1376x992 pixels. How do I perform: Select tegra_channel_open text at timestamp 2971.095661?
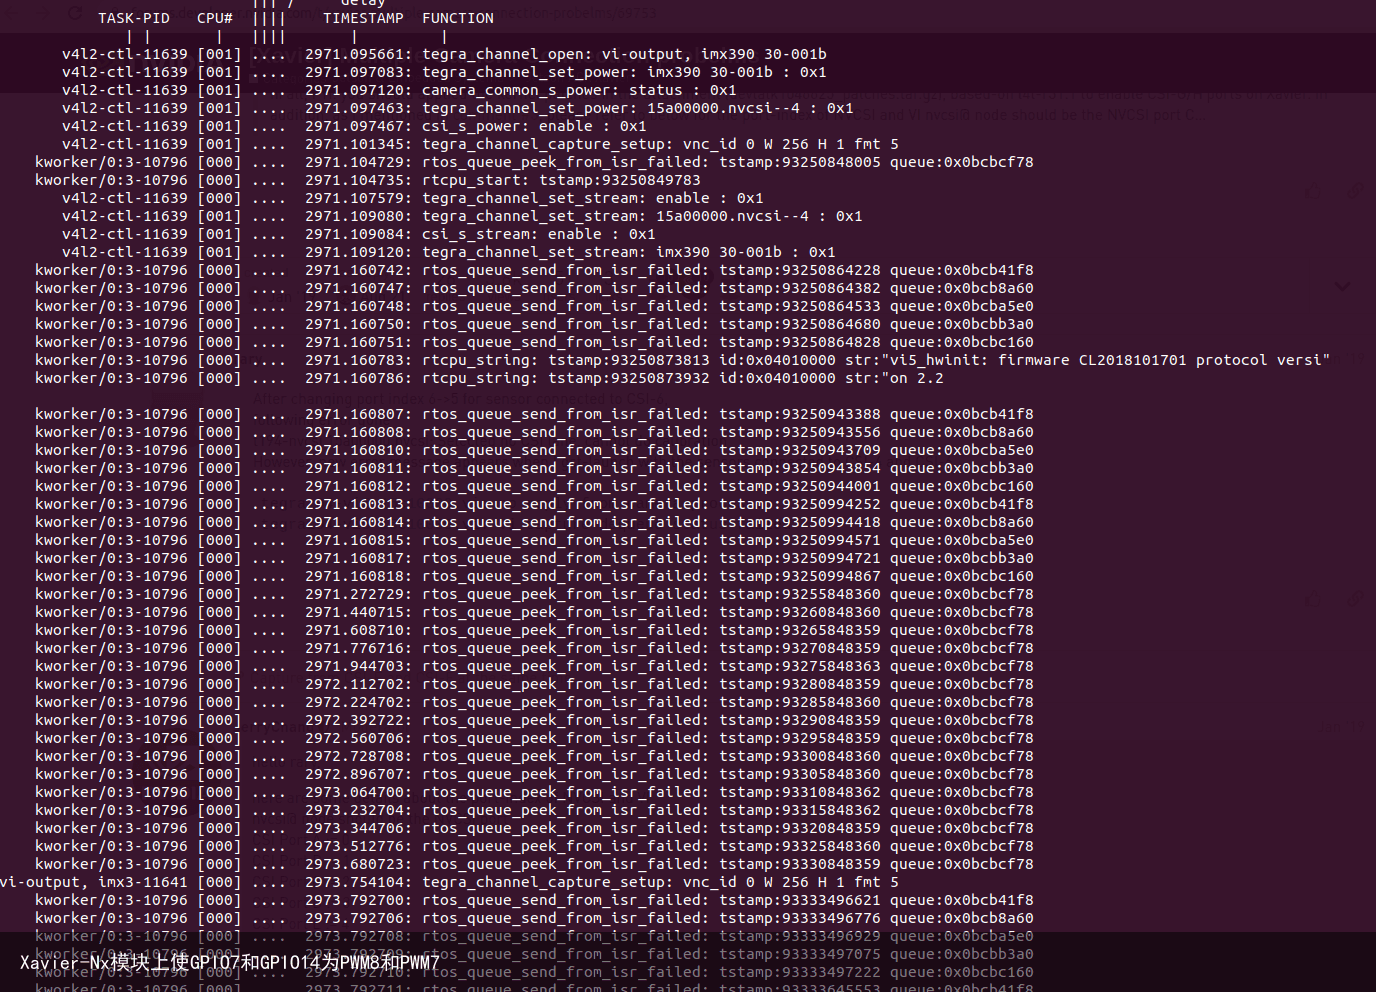[x=503, y=54]
